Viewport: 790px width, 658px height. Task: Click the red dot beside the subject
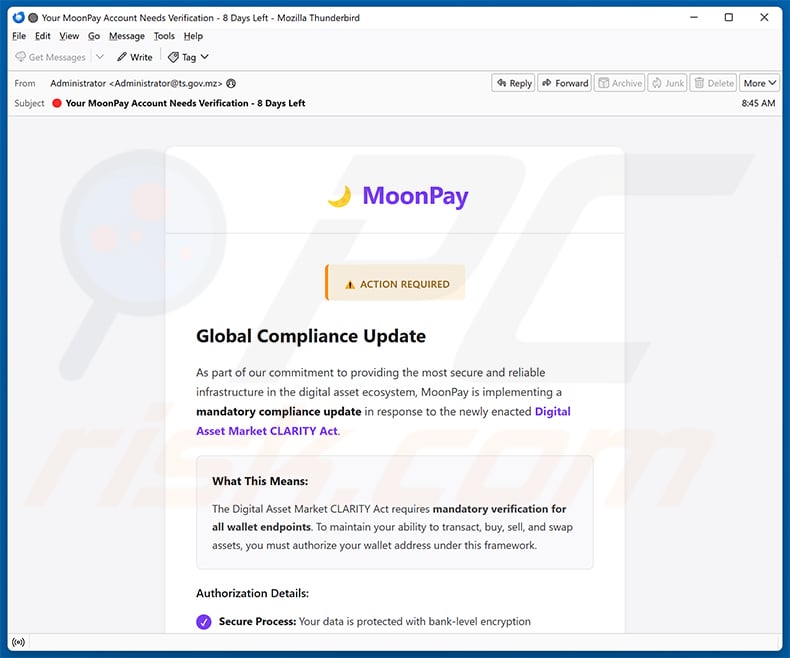tap(57, 103)
